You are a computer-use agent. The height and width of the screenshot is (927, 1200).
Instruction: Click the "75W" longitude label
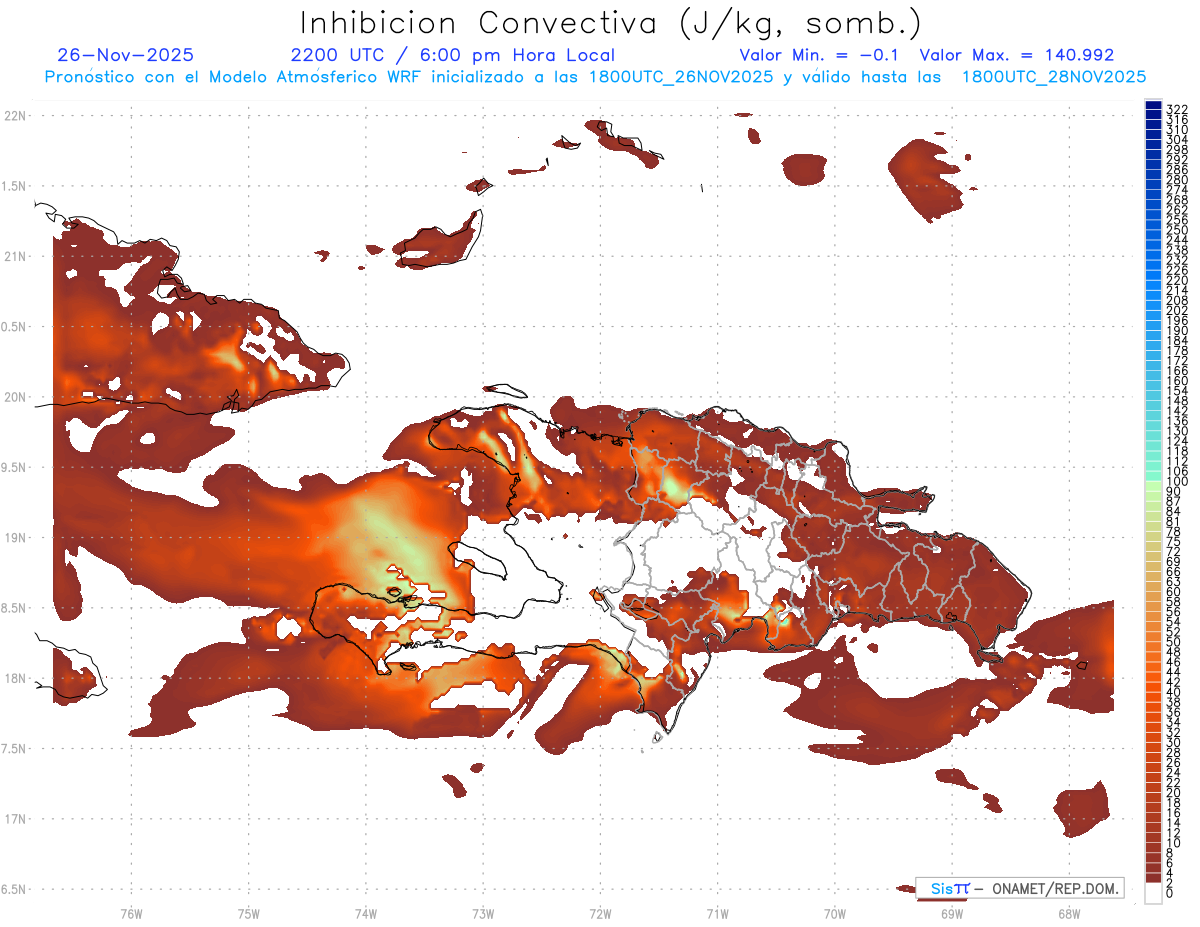pyautogui.click(x=248, y=912)
